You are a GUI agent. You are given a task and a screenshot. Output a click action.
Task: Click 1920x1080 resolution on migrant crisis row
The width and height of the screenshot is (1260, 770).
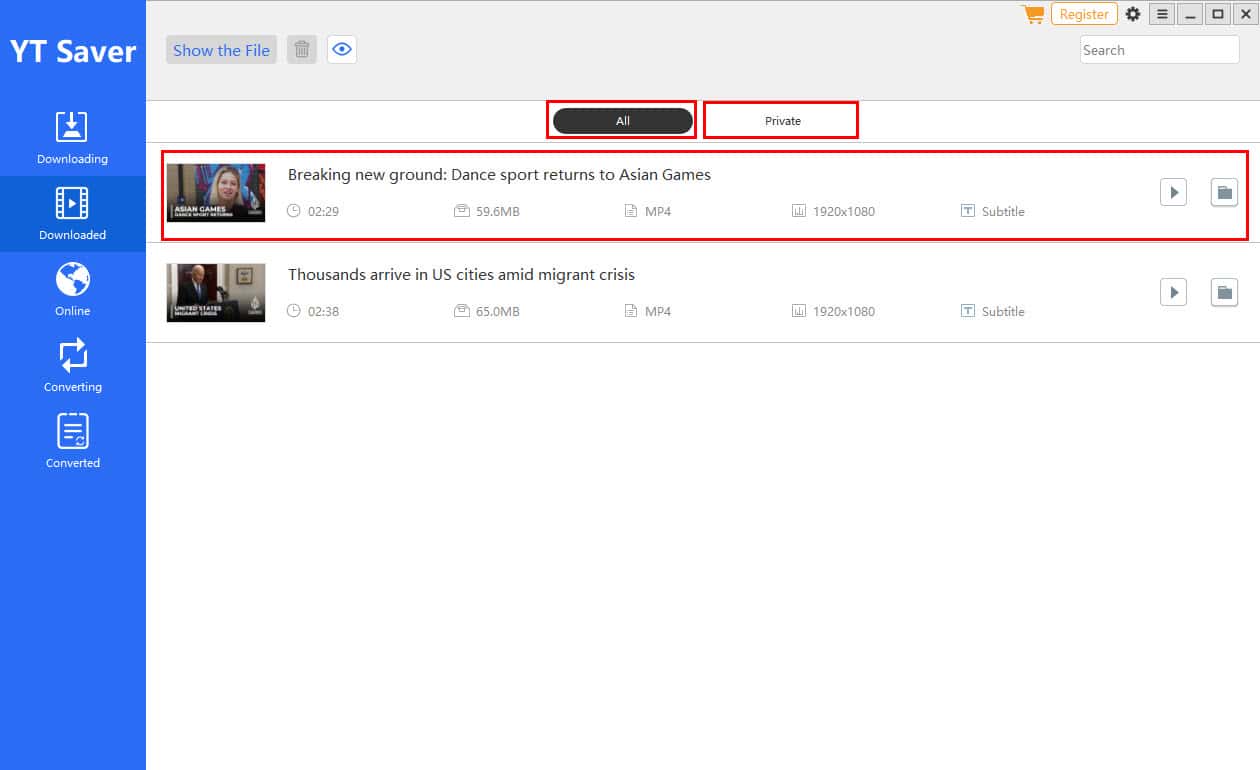tap(844, 312)
